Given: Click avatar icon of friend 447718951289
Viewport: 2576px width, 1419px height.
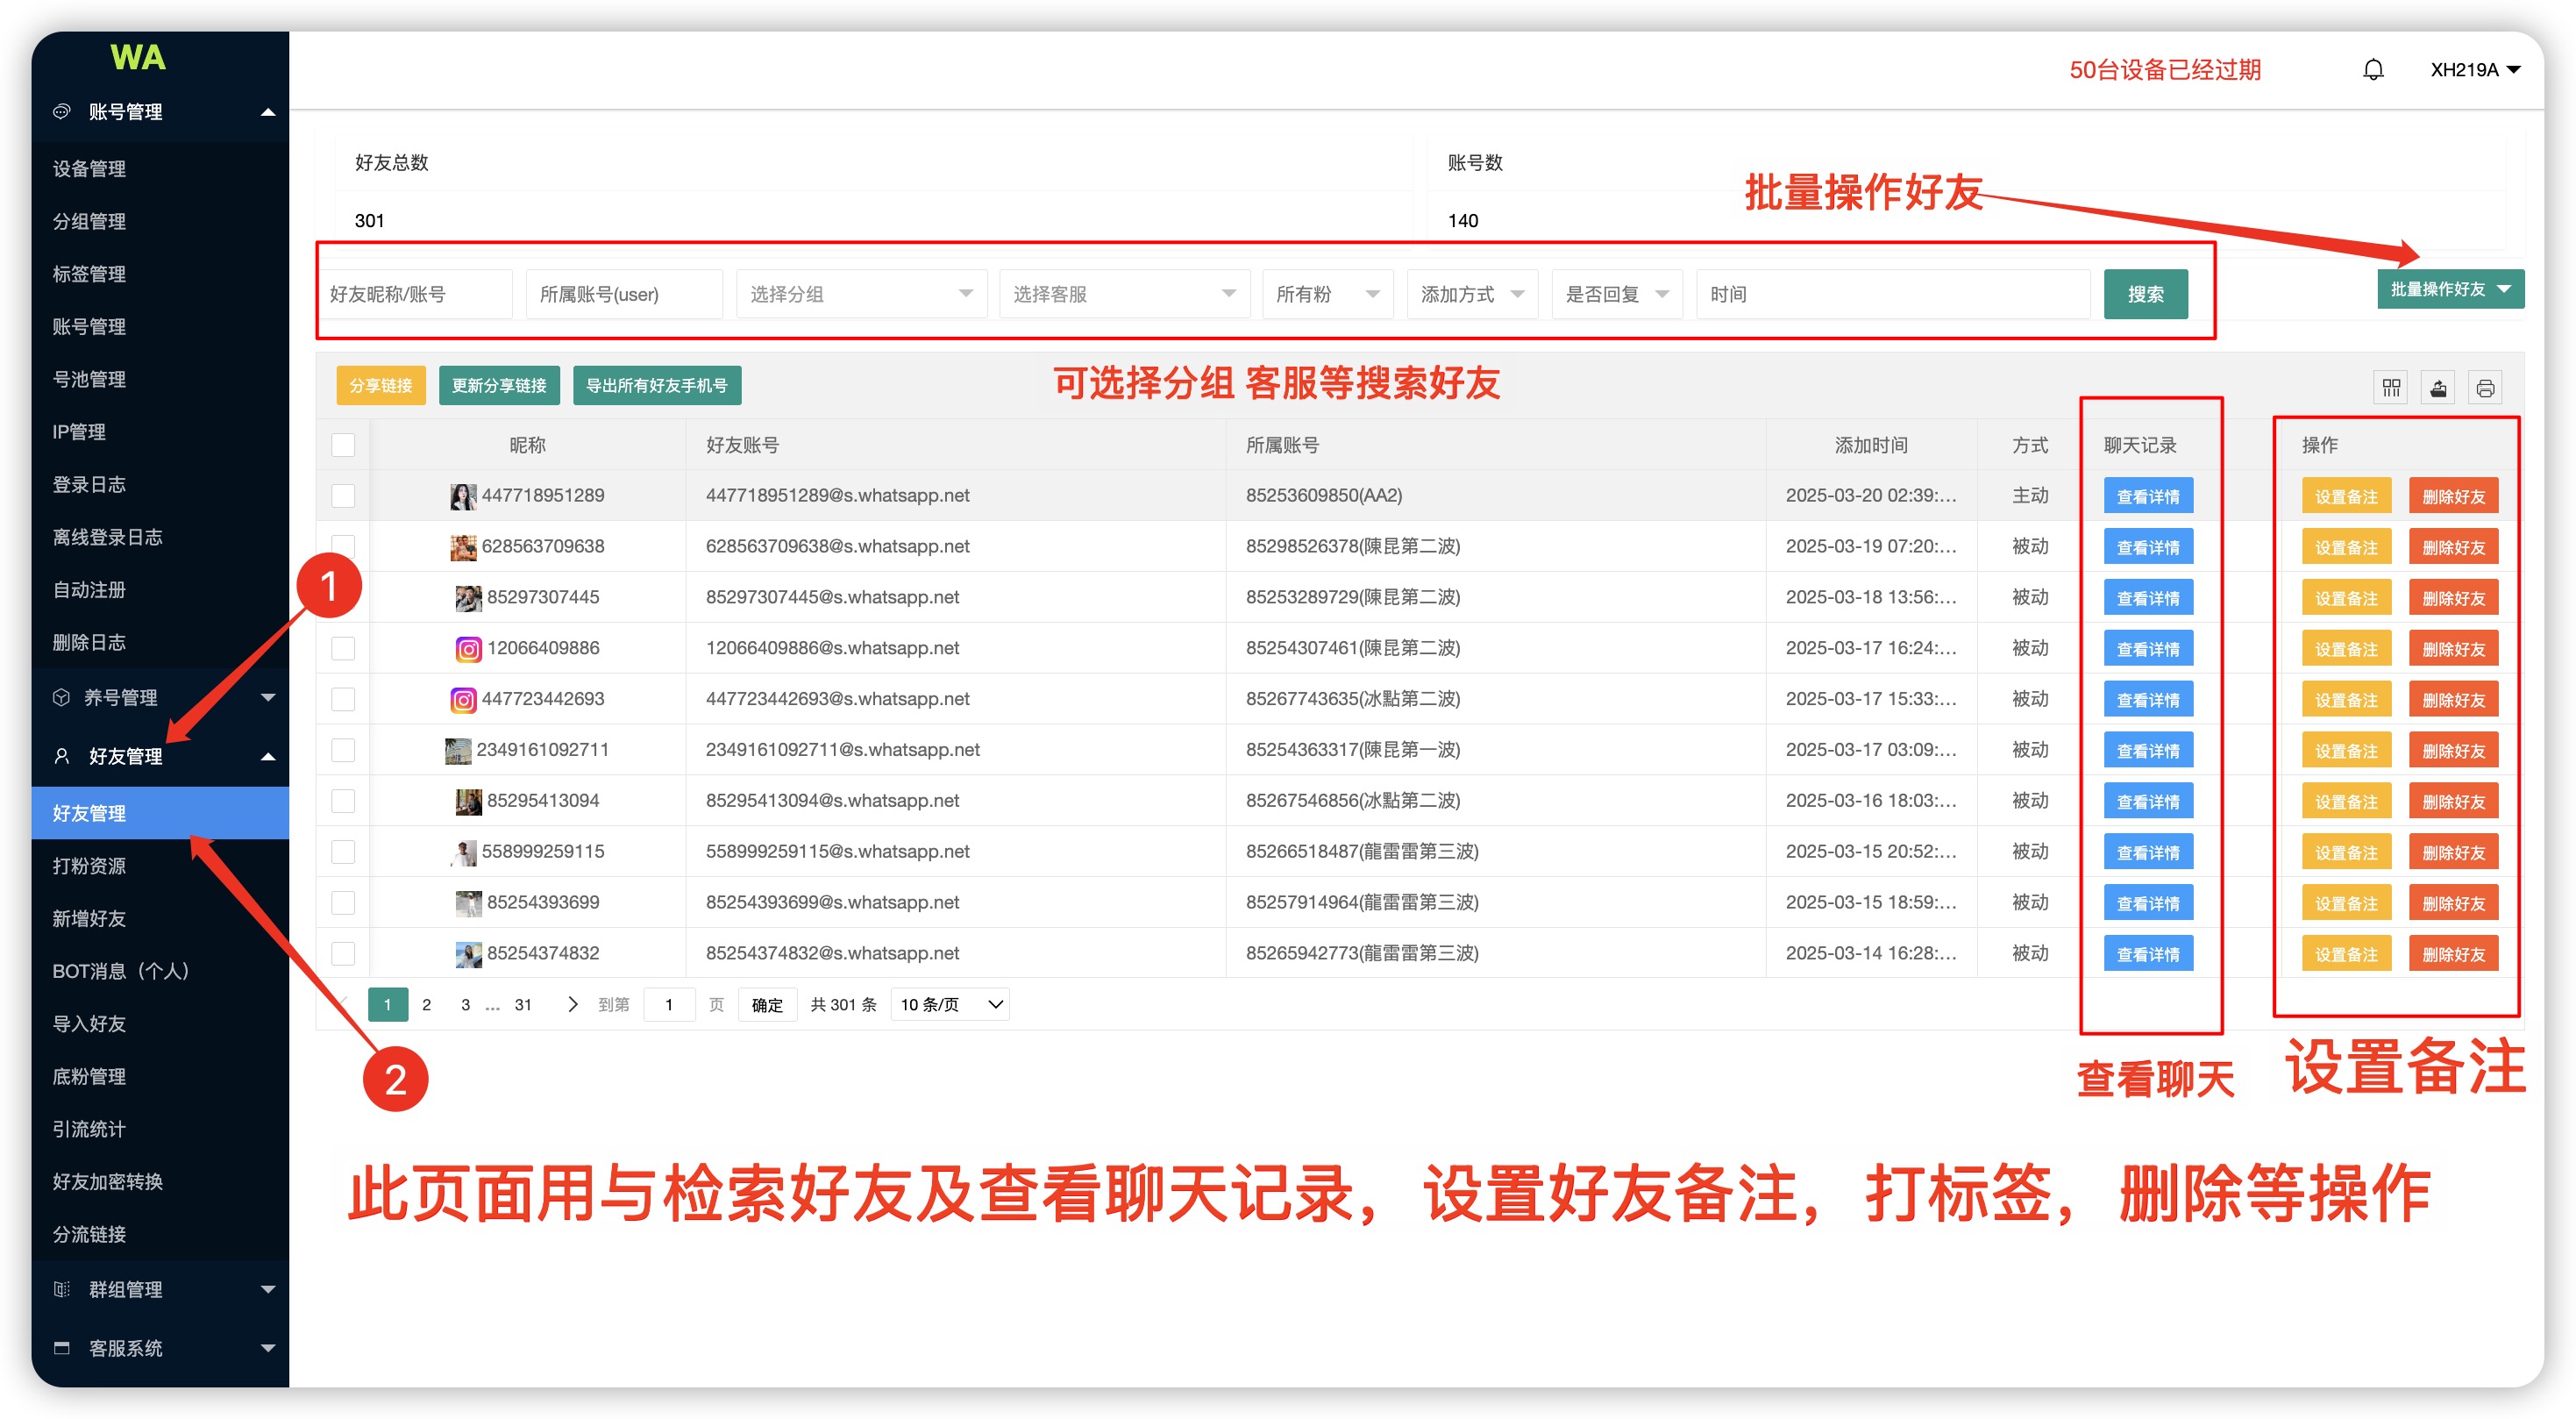Looking at the screenshot, I should (462, 496).
